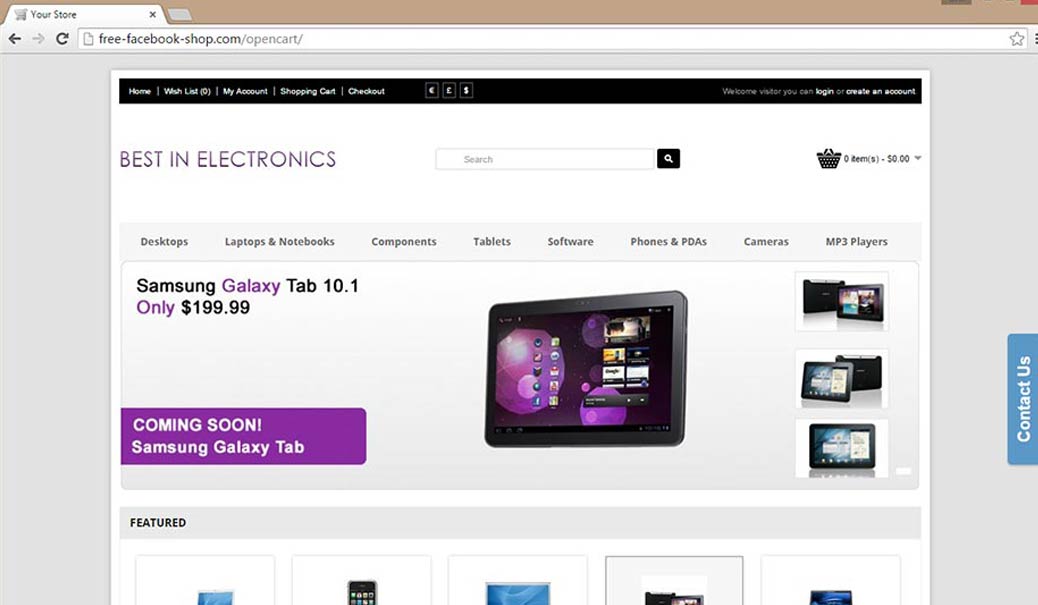Open Laptops & Notebooks category
This screenshot has width=1038, height=605.
[279, 242]
